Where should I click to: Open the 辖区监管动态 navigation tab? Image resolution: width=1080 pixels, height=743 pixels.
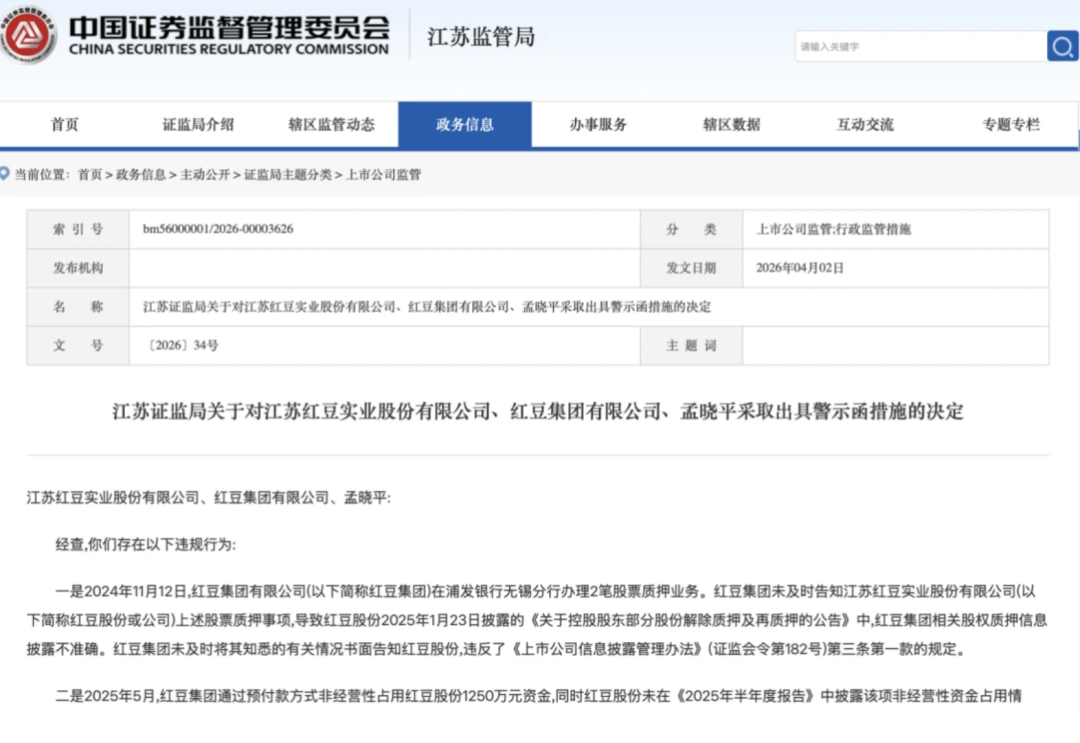coord(331,125)
